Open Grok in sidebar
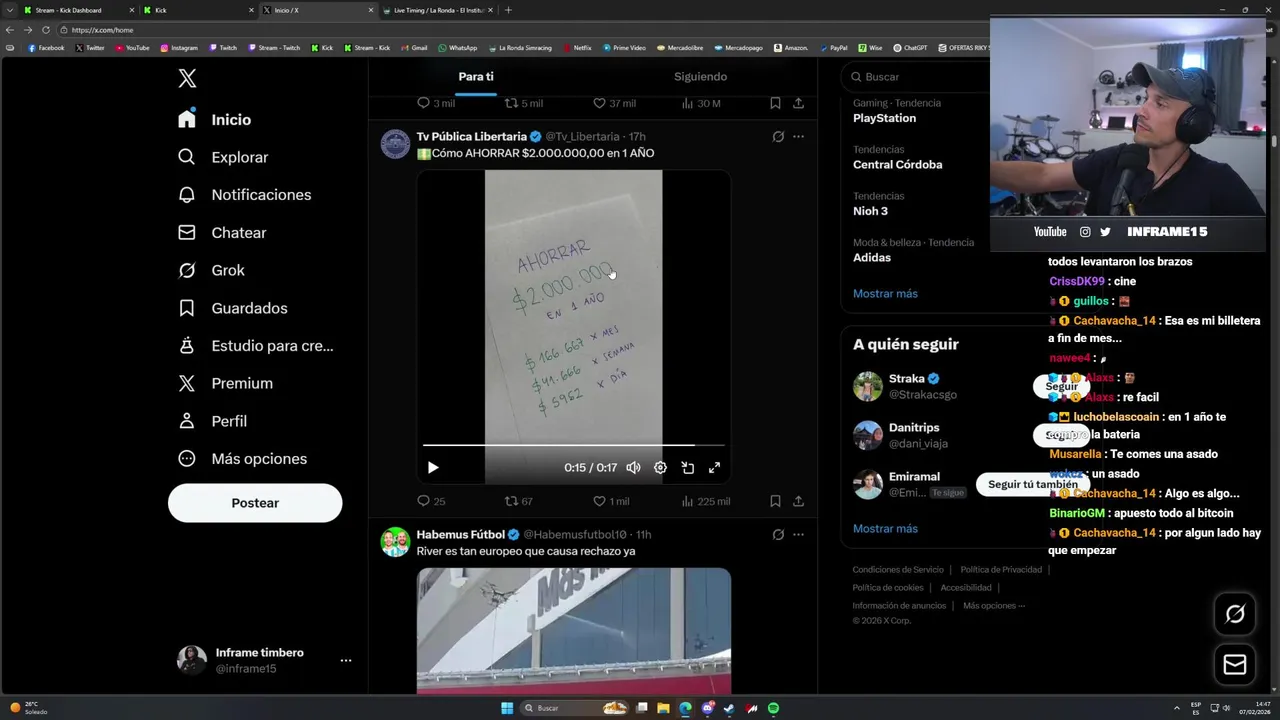Image resolution: width=1280 pixels, height=720 pixels. [212, 270]
